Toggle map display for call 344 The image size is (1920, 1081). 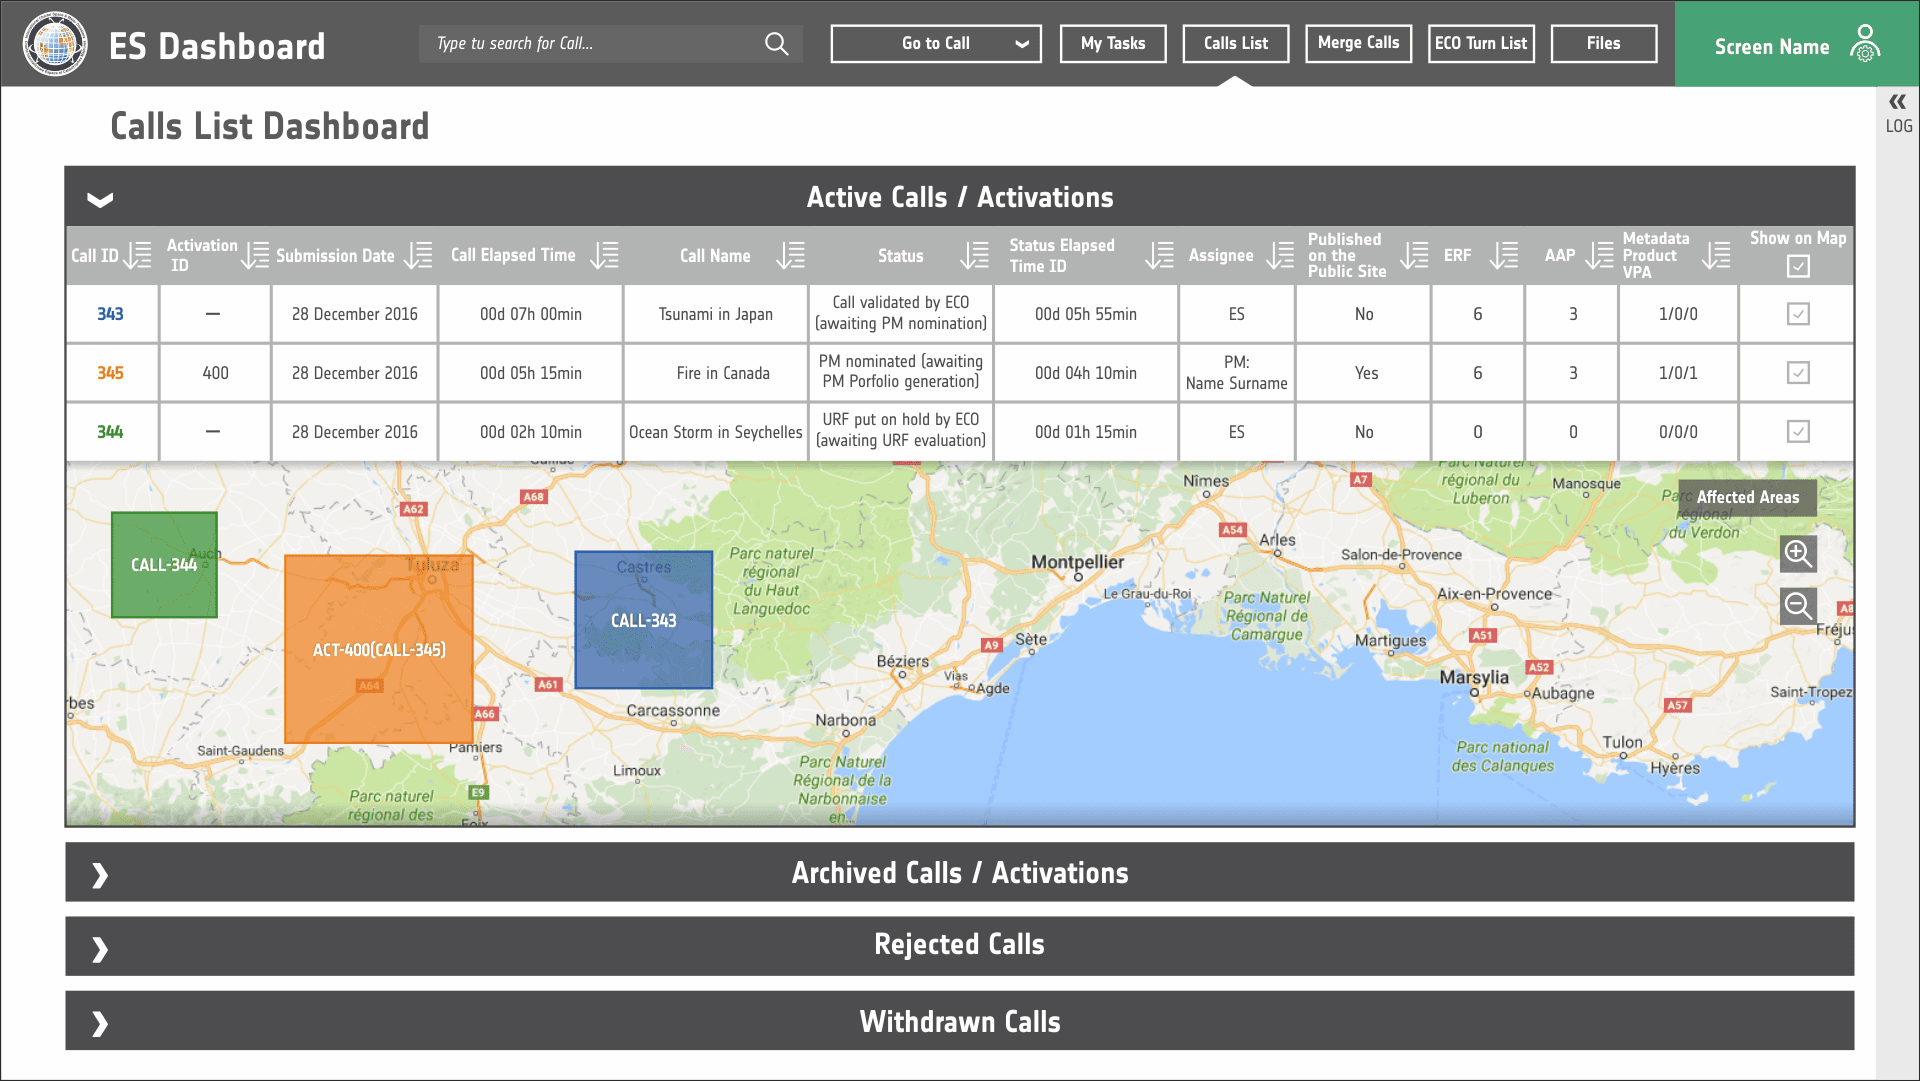point(1798,432)
